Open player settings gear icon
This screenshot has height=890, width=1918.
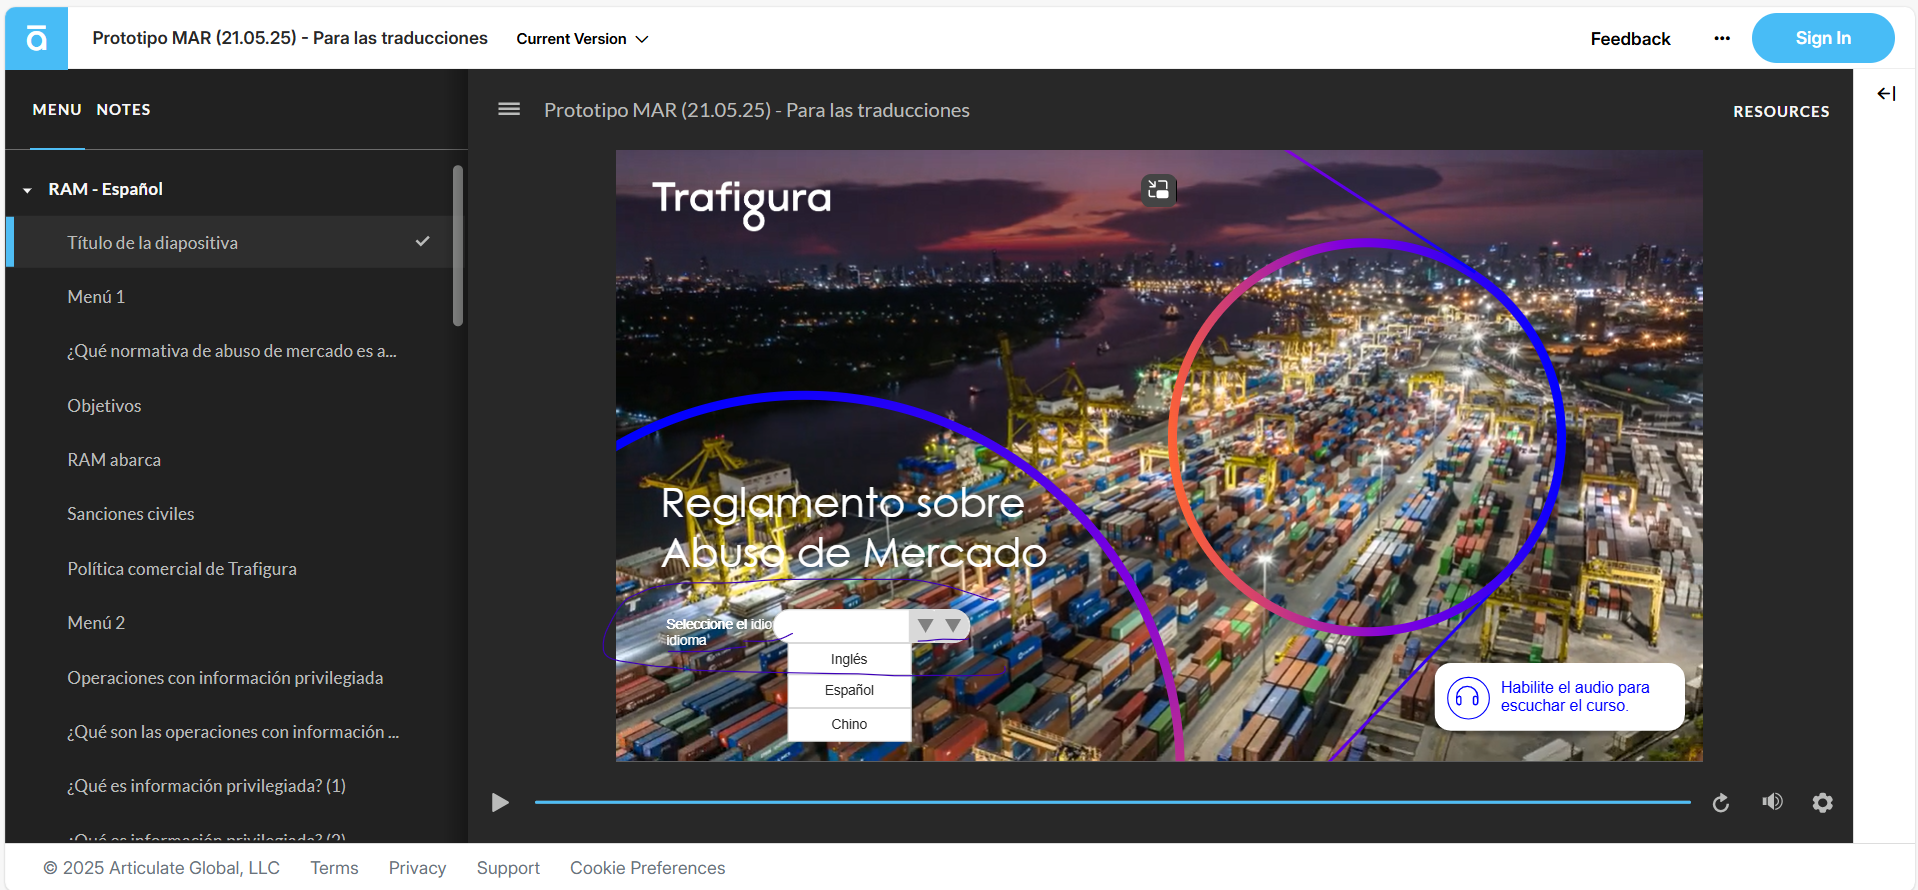(x=1822, y=802)
